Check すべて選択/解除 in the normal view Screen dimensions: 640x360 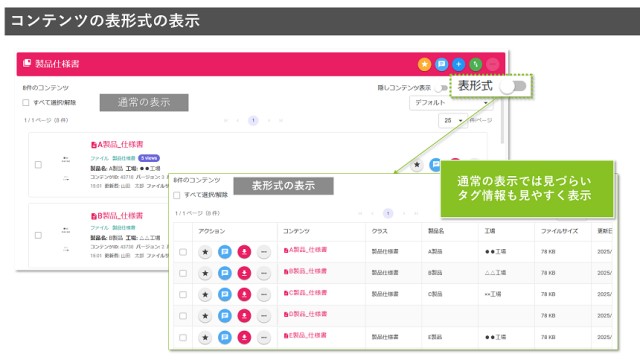tap(26, 102)
